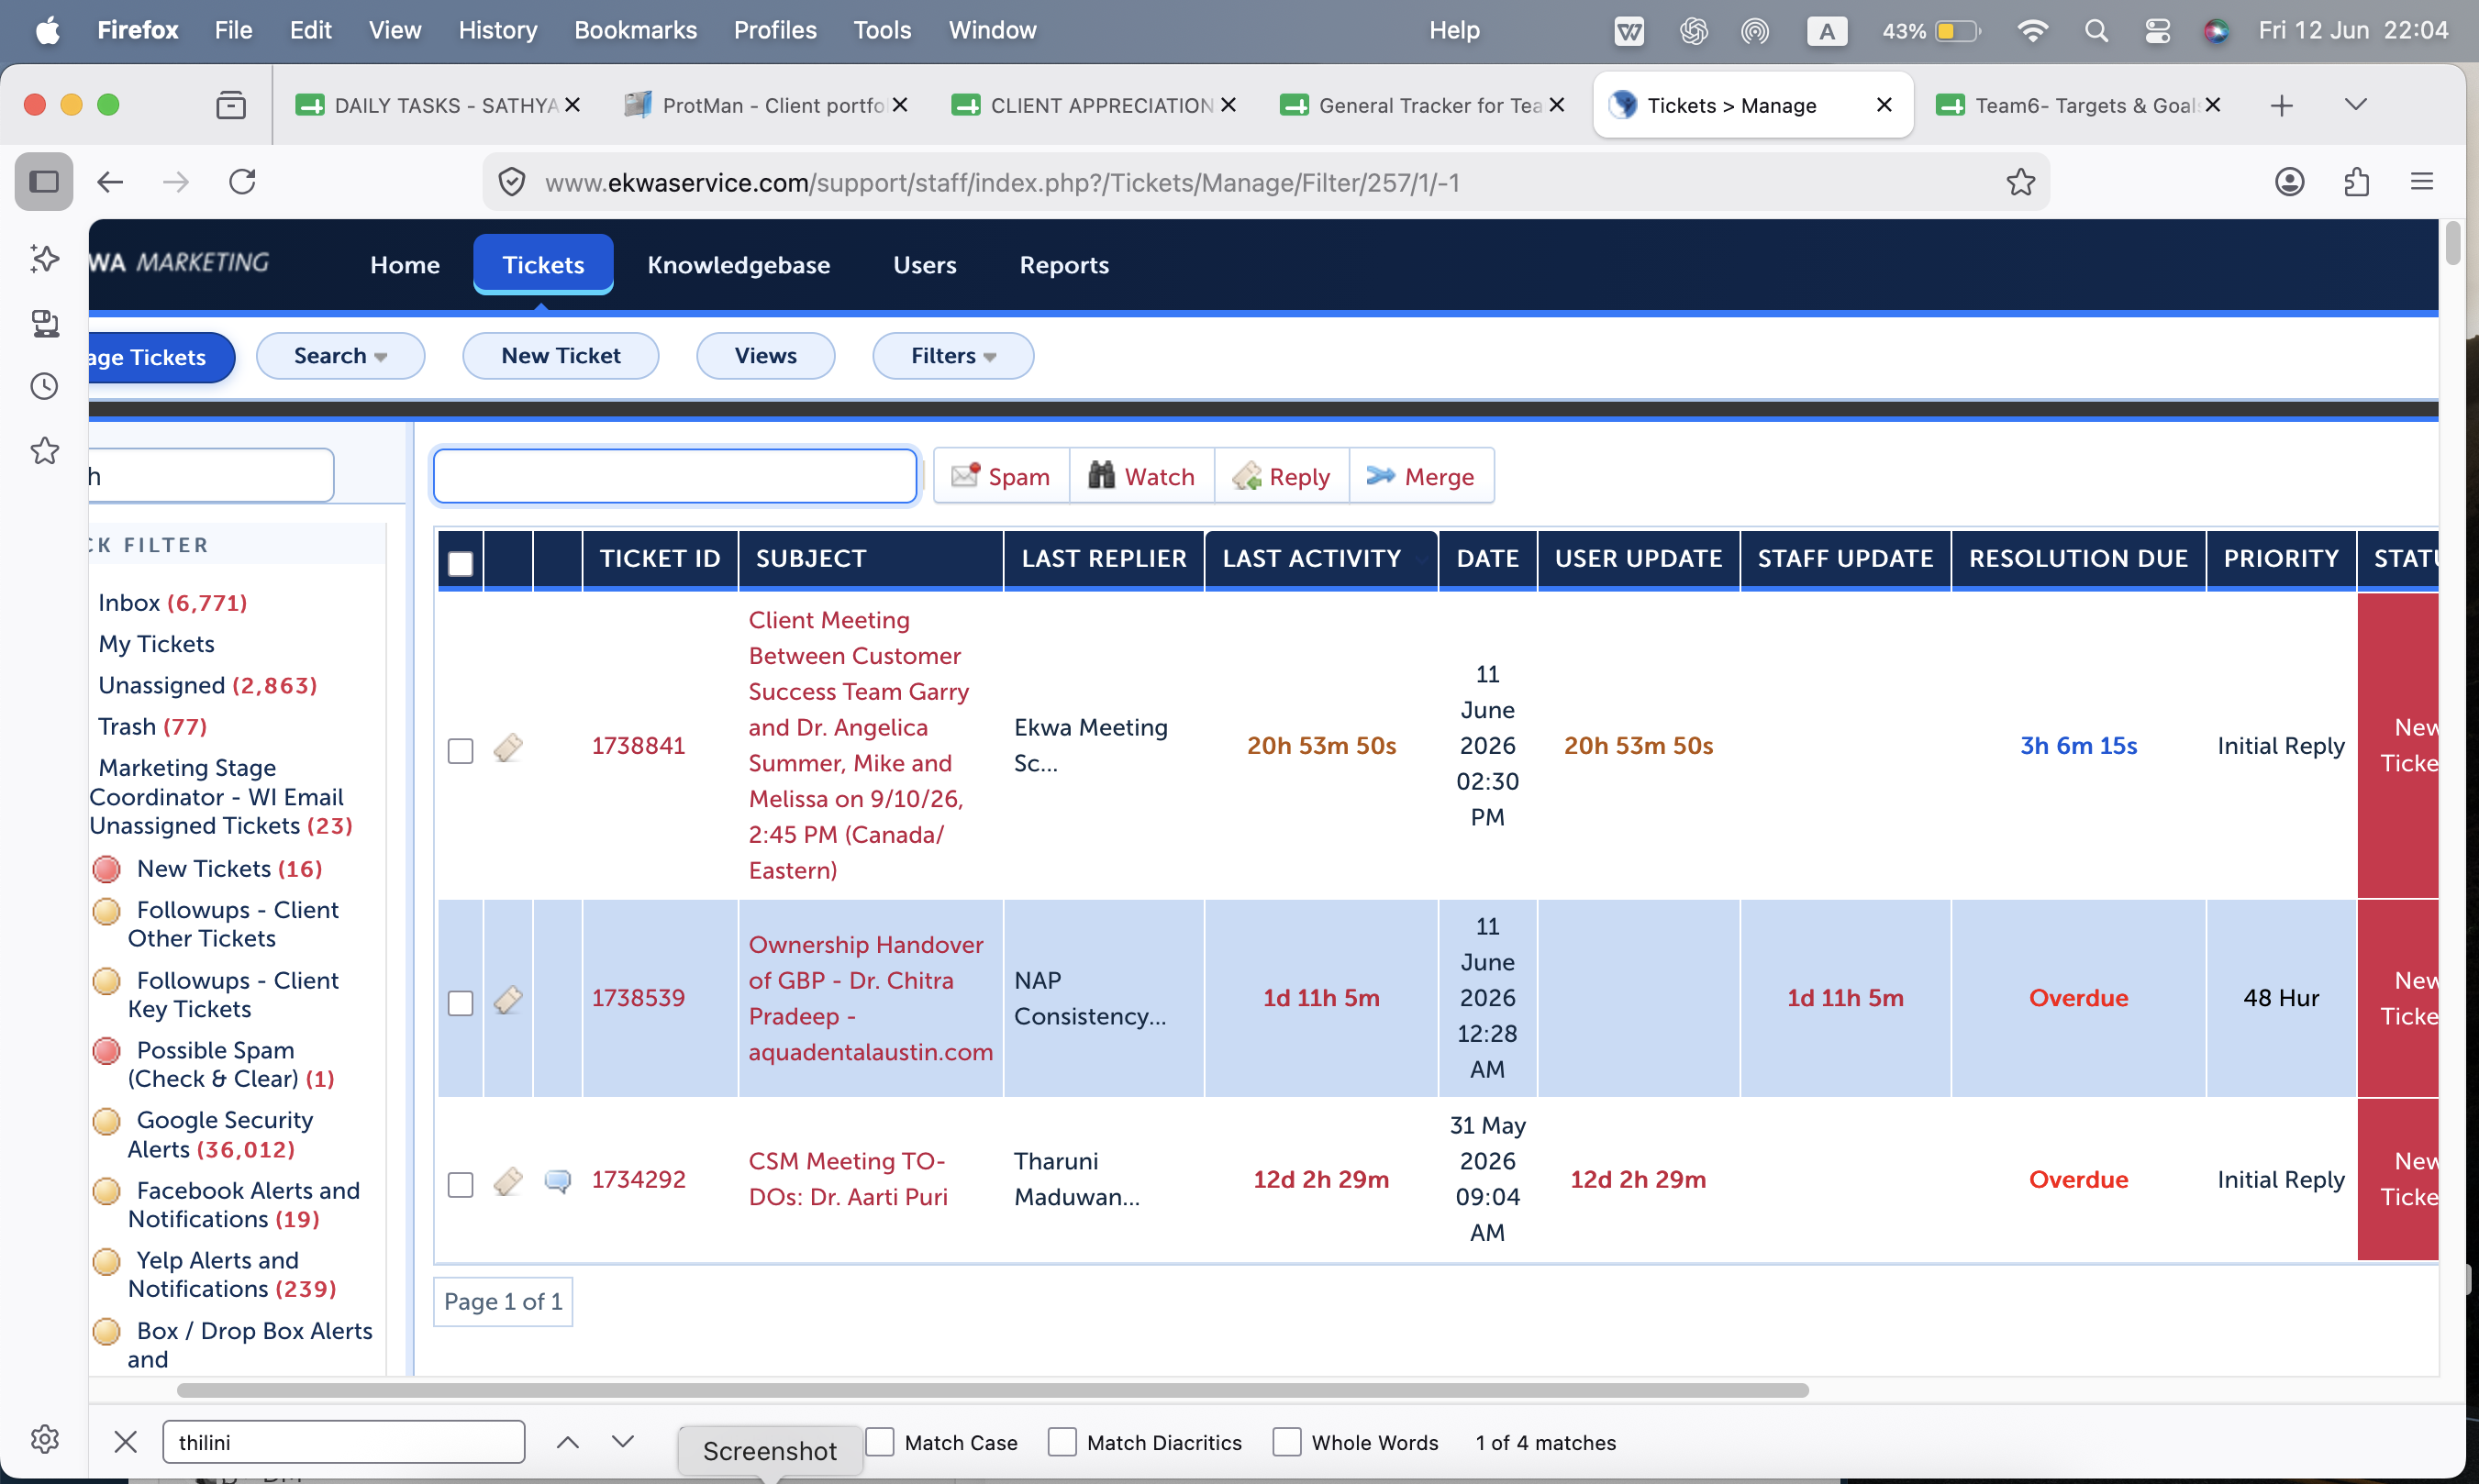Image resolution: width=2479 pixels, height=1484 pixels.
Task: Click ticket icon in row 1734292
Action: point(508,1181)
